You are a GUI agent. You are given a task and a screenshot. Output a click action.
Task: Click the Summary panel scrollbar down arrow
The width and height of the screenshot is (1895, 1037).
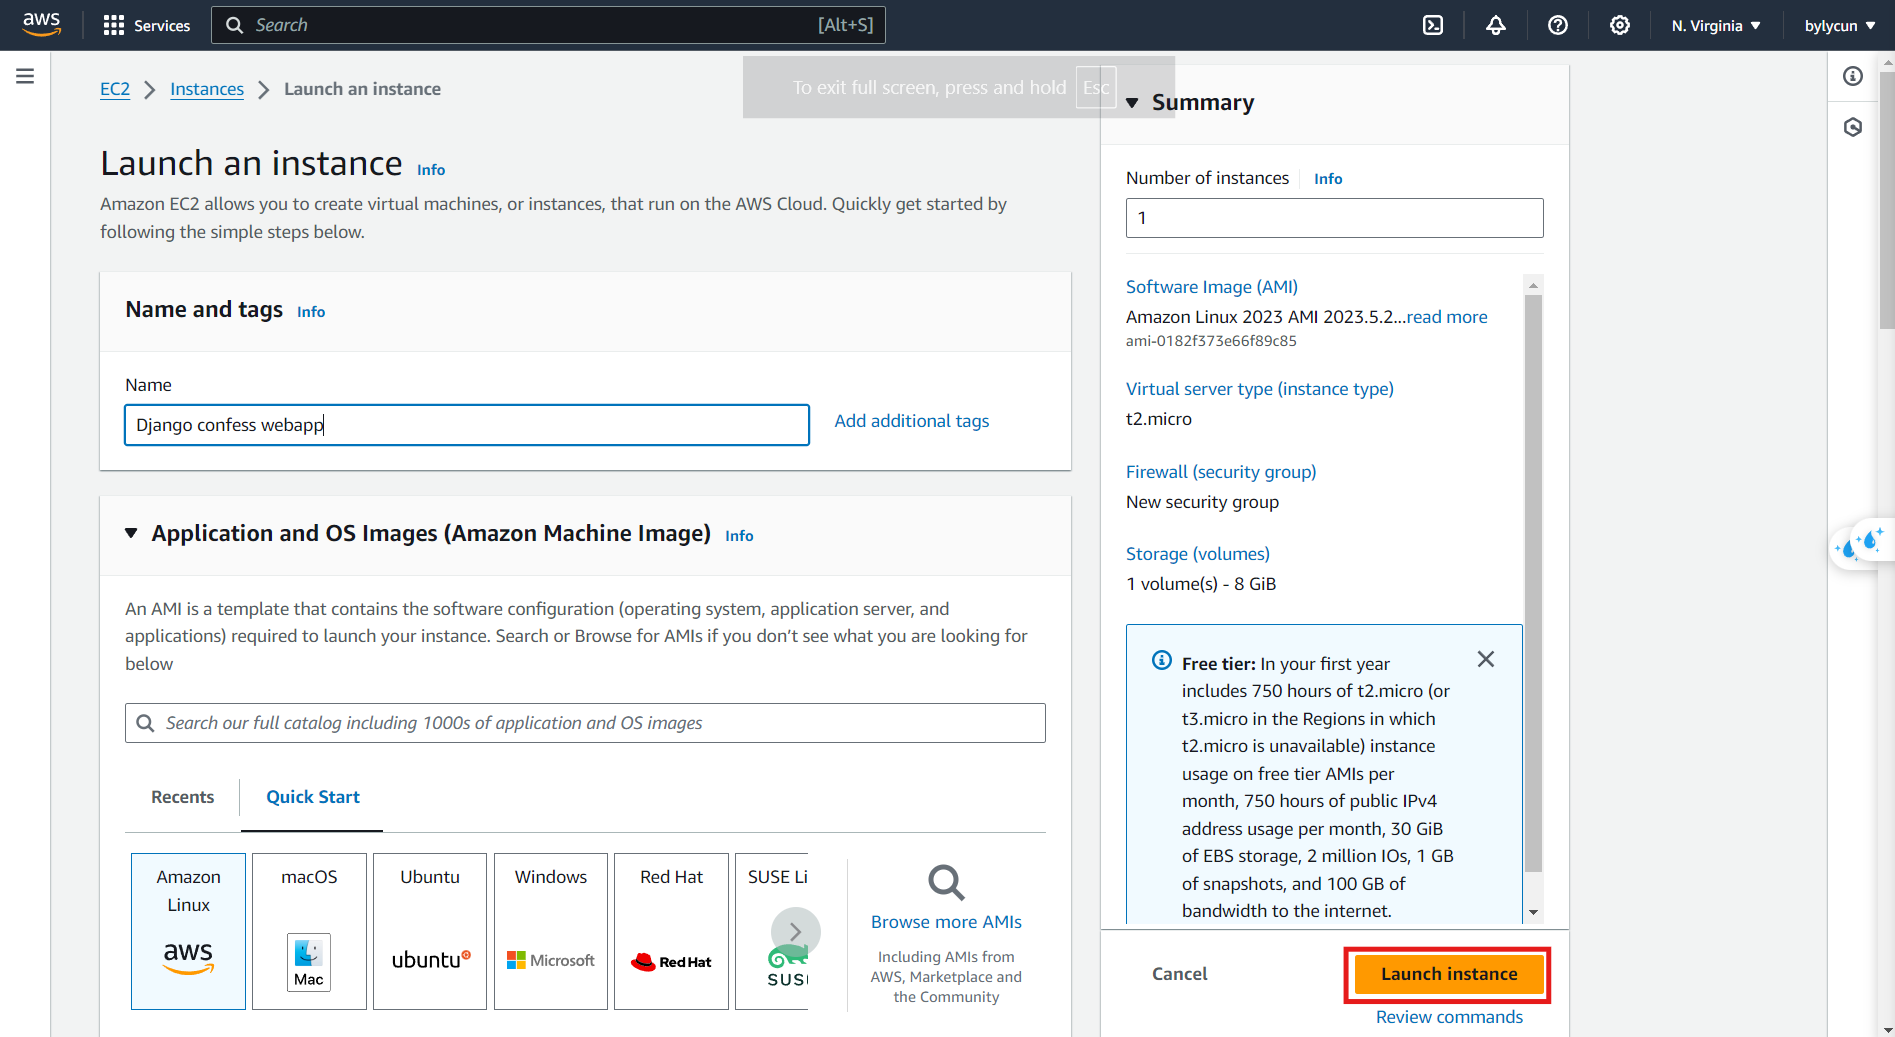(1533, 912)
